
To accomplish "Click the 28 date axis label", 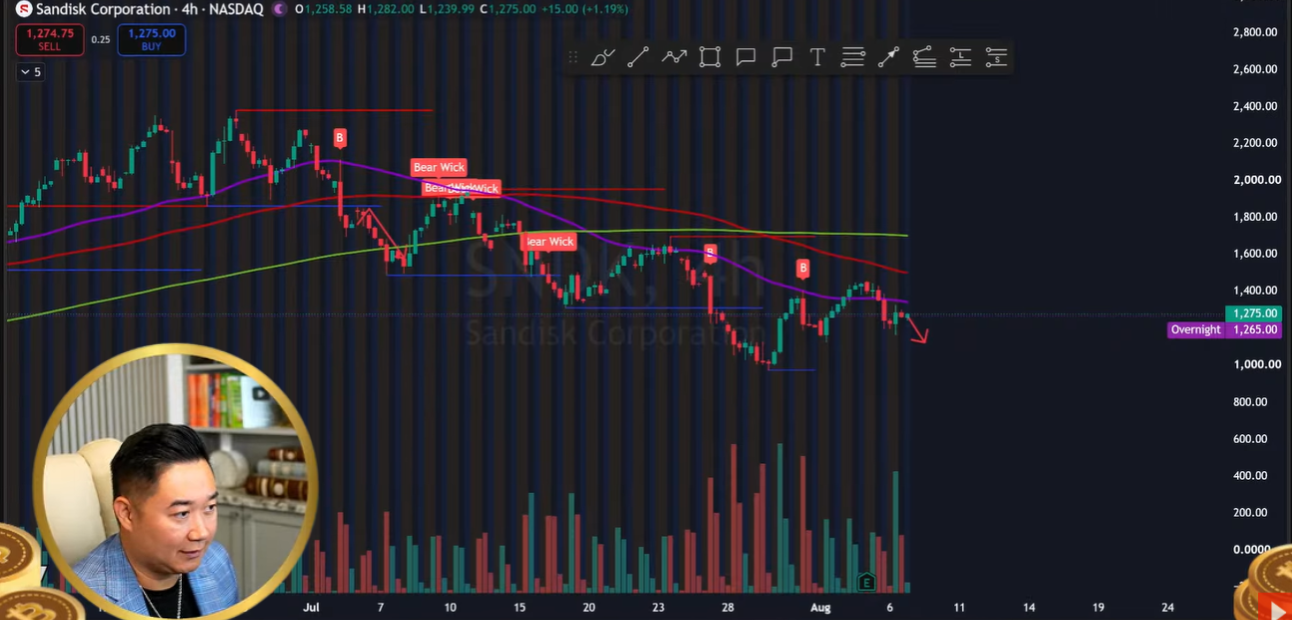I will 729,607.
